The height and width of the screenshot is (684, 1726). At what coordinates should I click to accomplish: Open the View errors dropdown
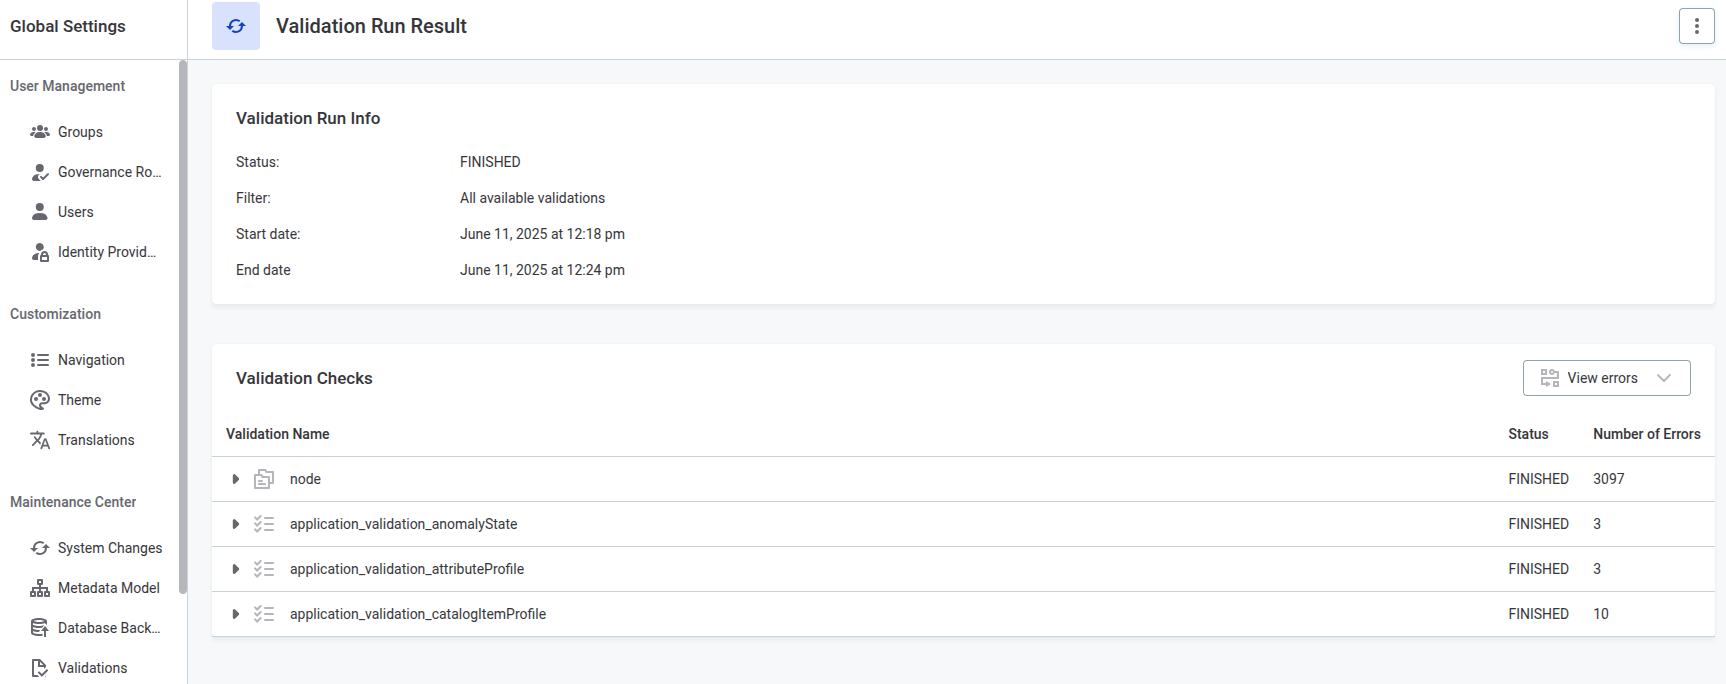(1606, 378)
